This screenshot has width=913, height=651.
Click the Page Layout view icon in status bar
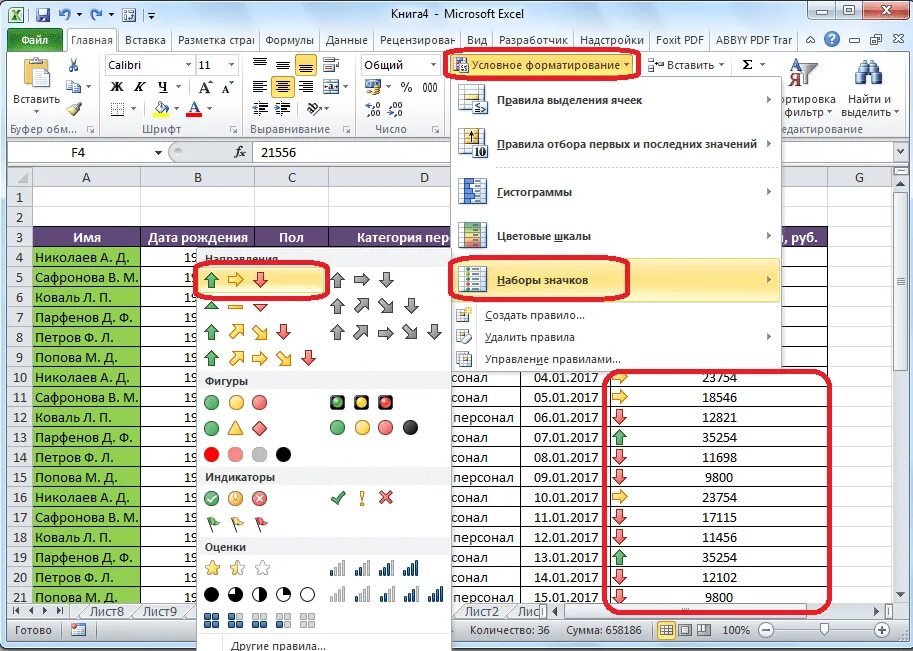click(x=685, y=629)
